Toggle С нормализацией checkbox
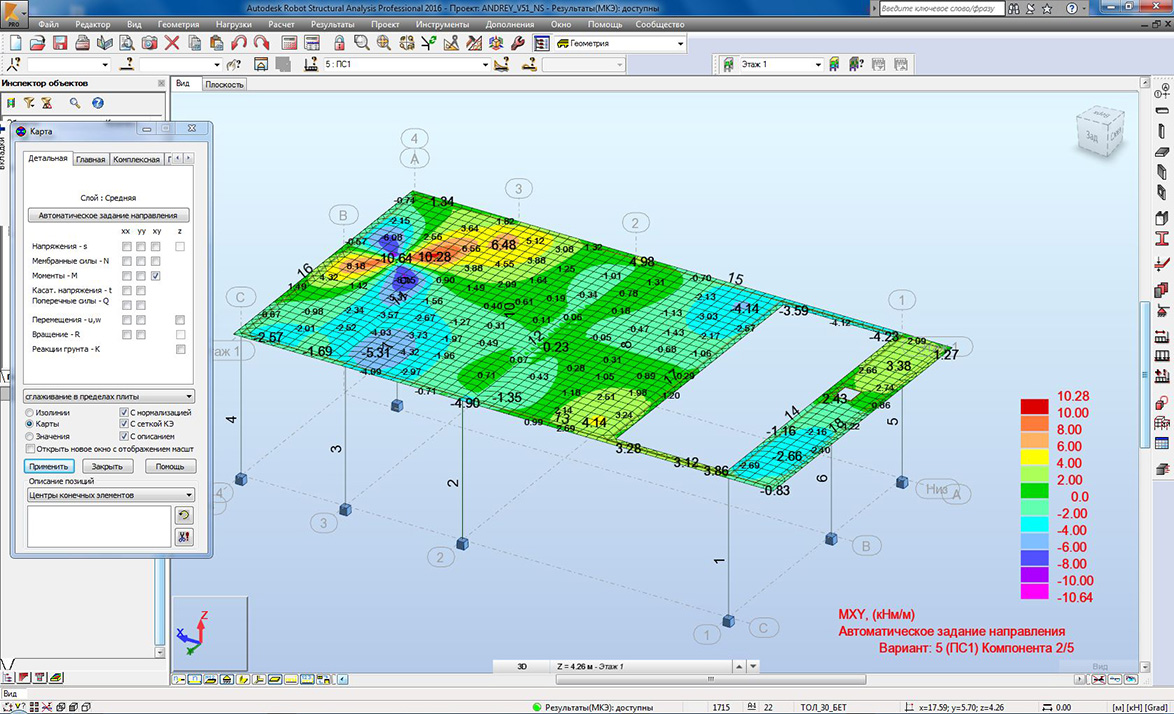Screen dimensions: 1174x714 pos(124,412)
